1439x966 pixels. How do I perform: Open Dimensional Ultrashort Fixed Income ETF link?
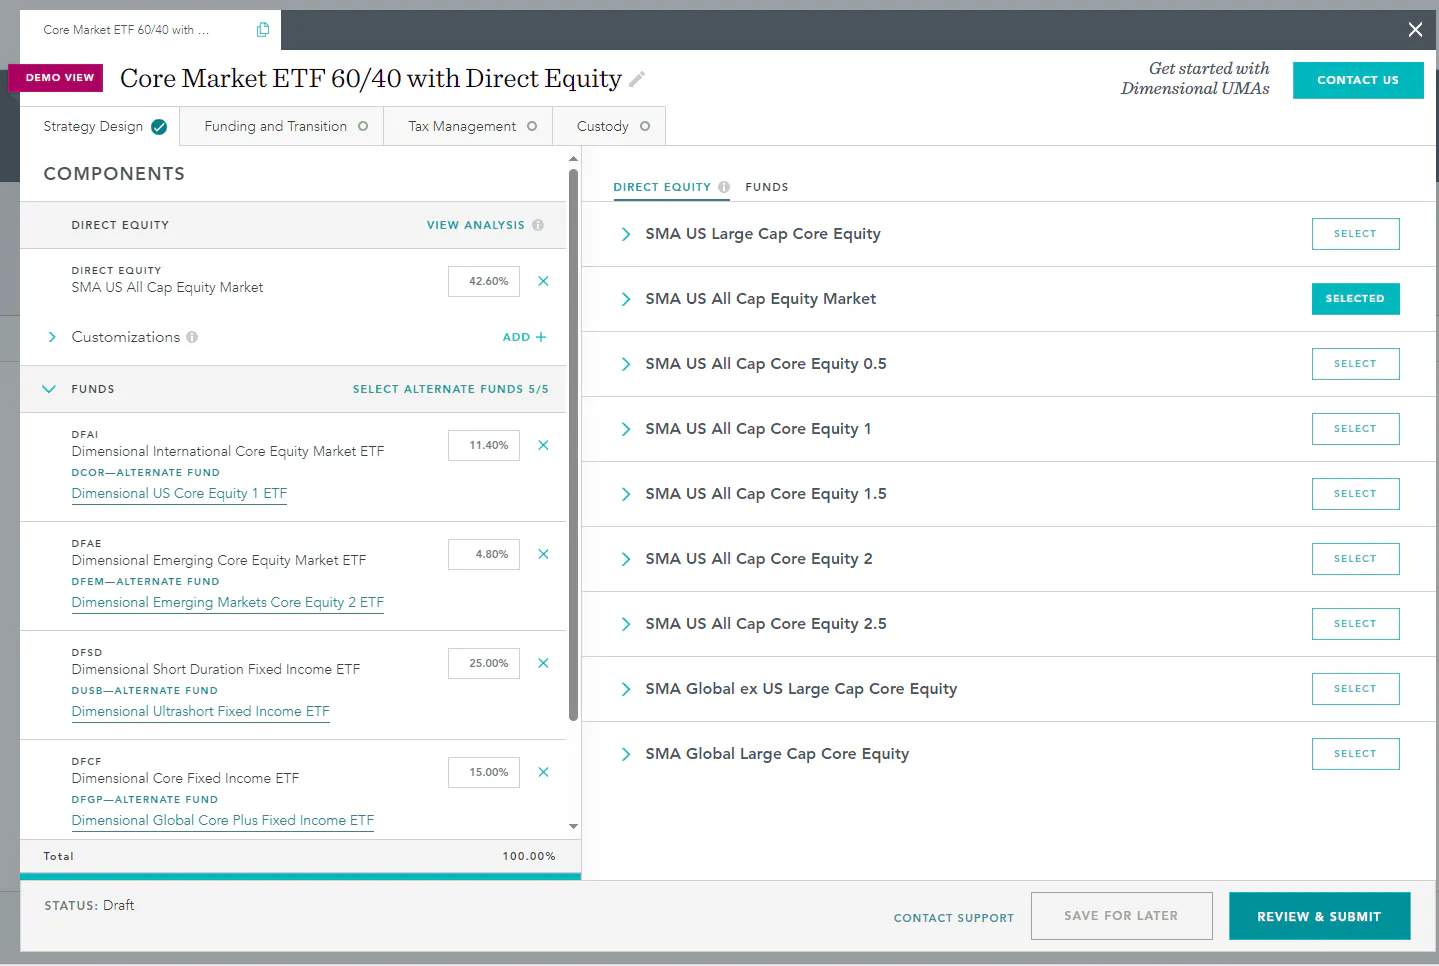tap(200, 711)
